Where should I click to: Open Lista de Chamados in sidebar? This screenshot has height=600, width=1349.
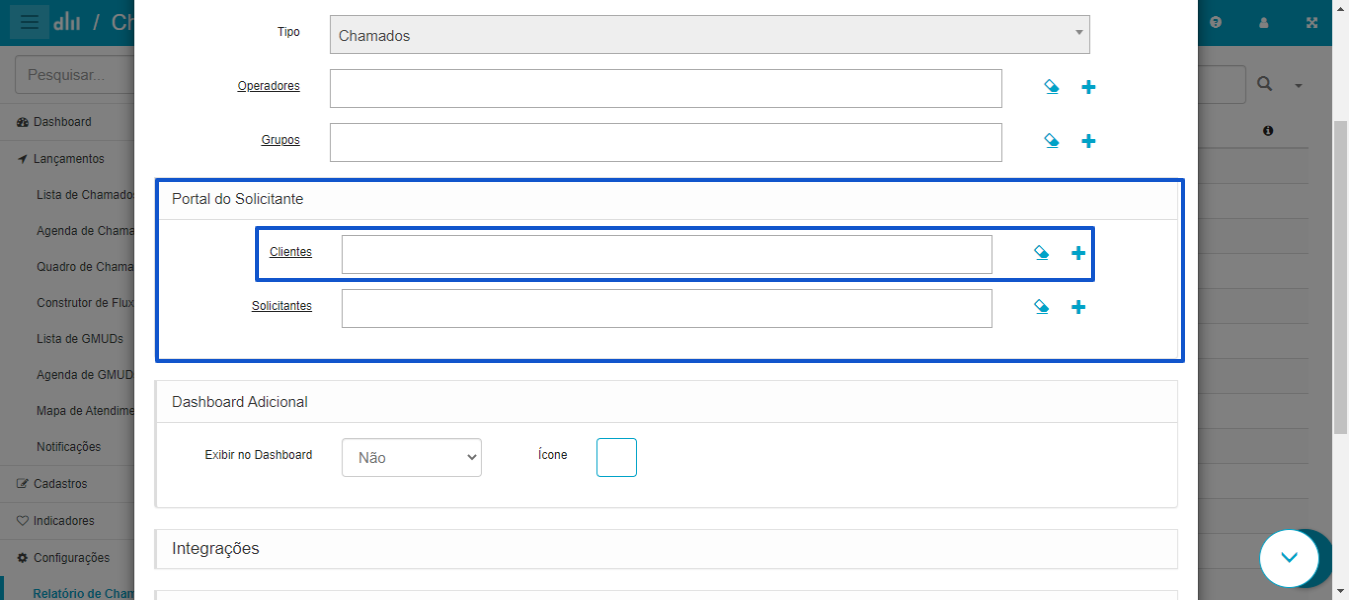click(84, 195)
